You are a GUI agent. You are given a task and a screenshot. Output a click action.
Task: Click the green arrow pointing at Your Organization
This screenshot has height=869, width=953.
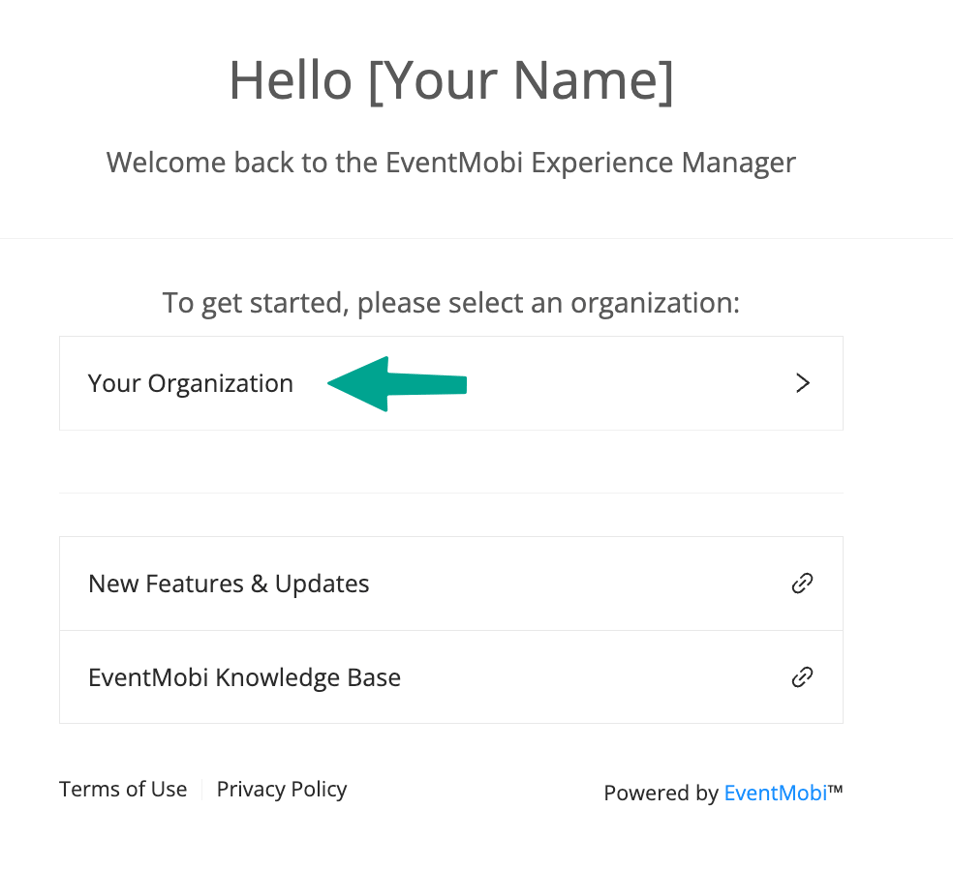pos(395,383)
